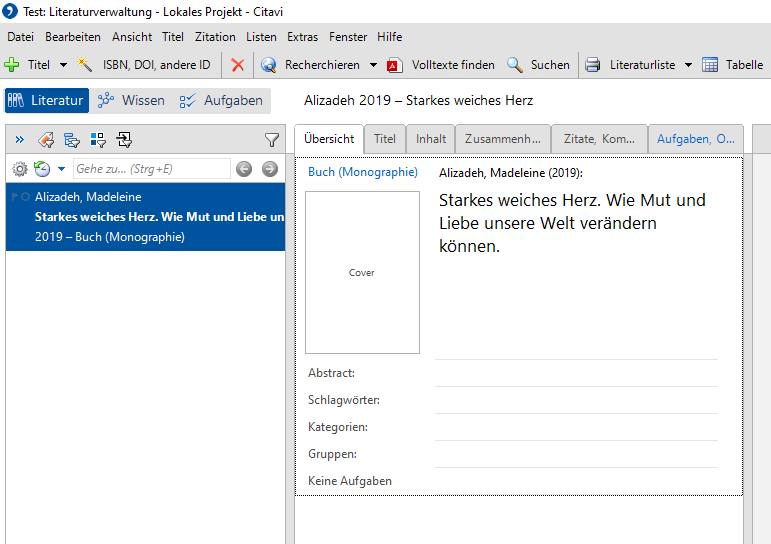
Task: Click the Kategorien: label
Action: 338,427
